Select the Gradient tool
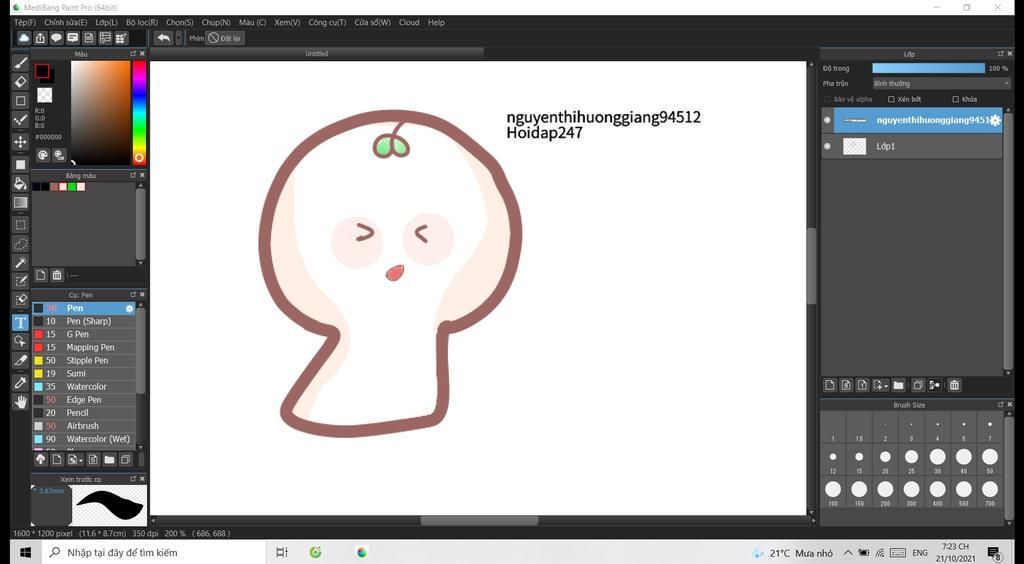This screenshot has height=564, width=1024. pyautogui.click(x=20, y=202)
